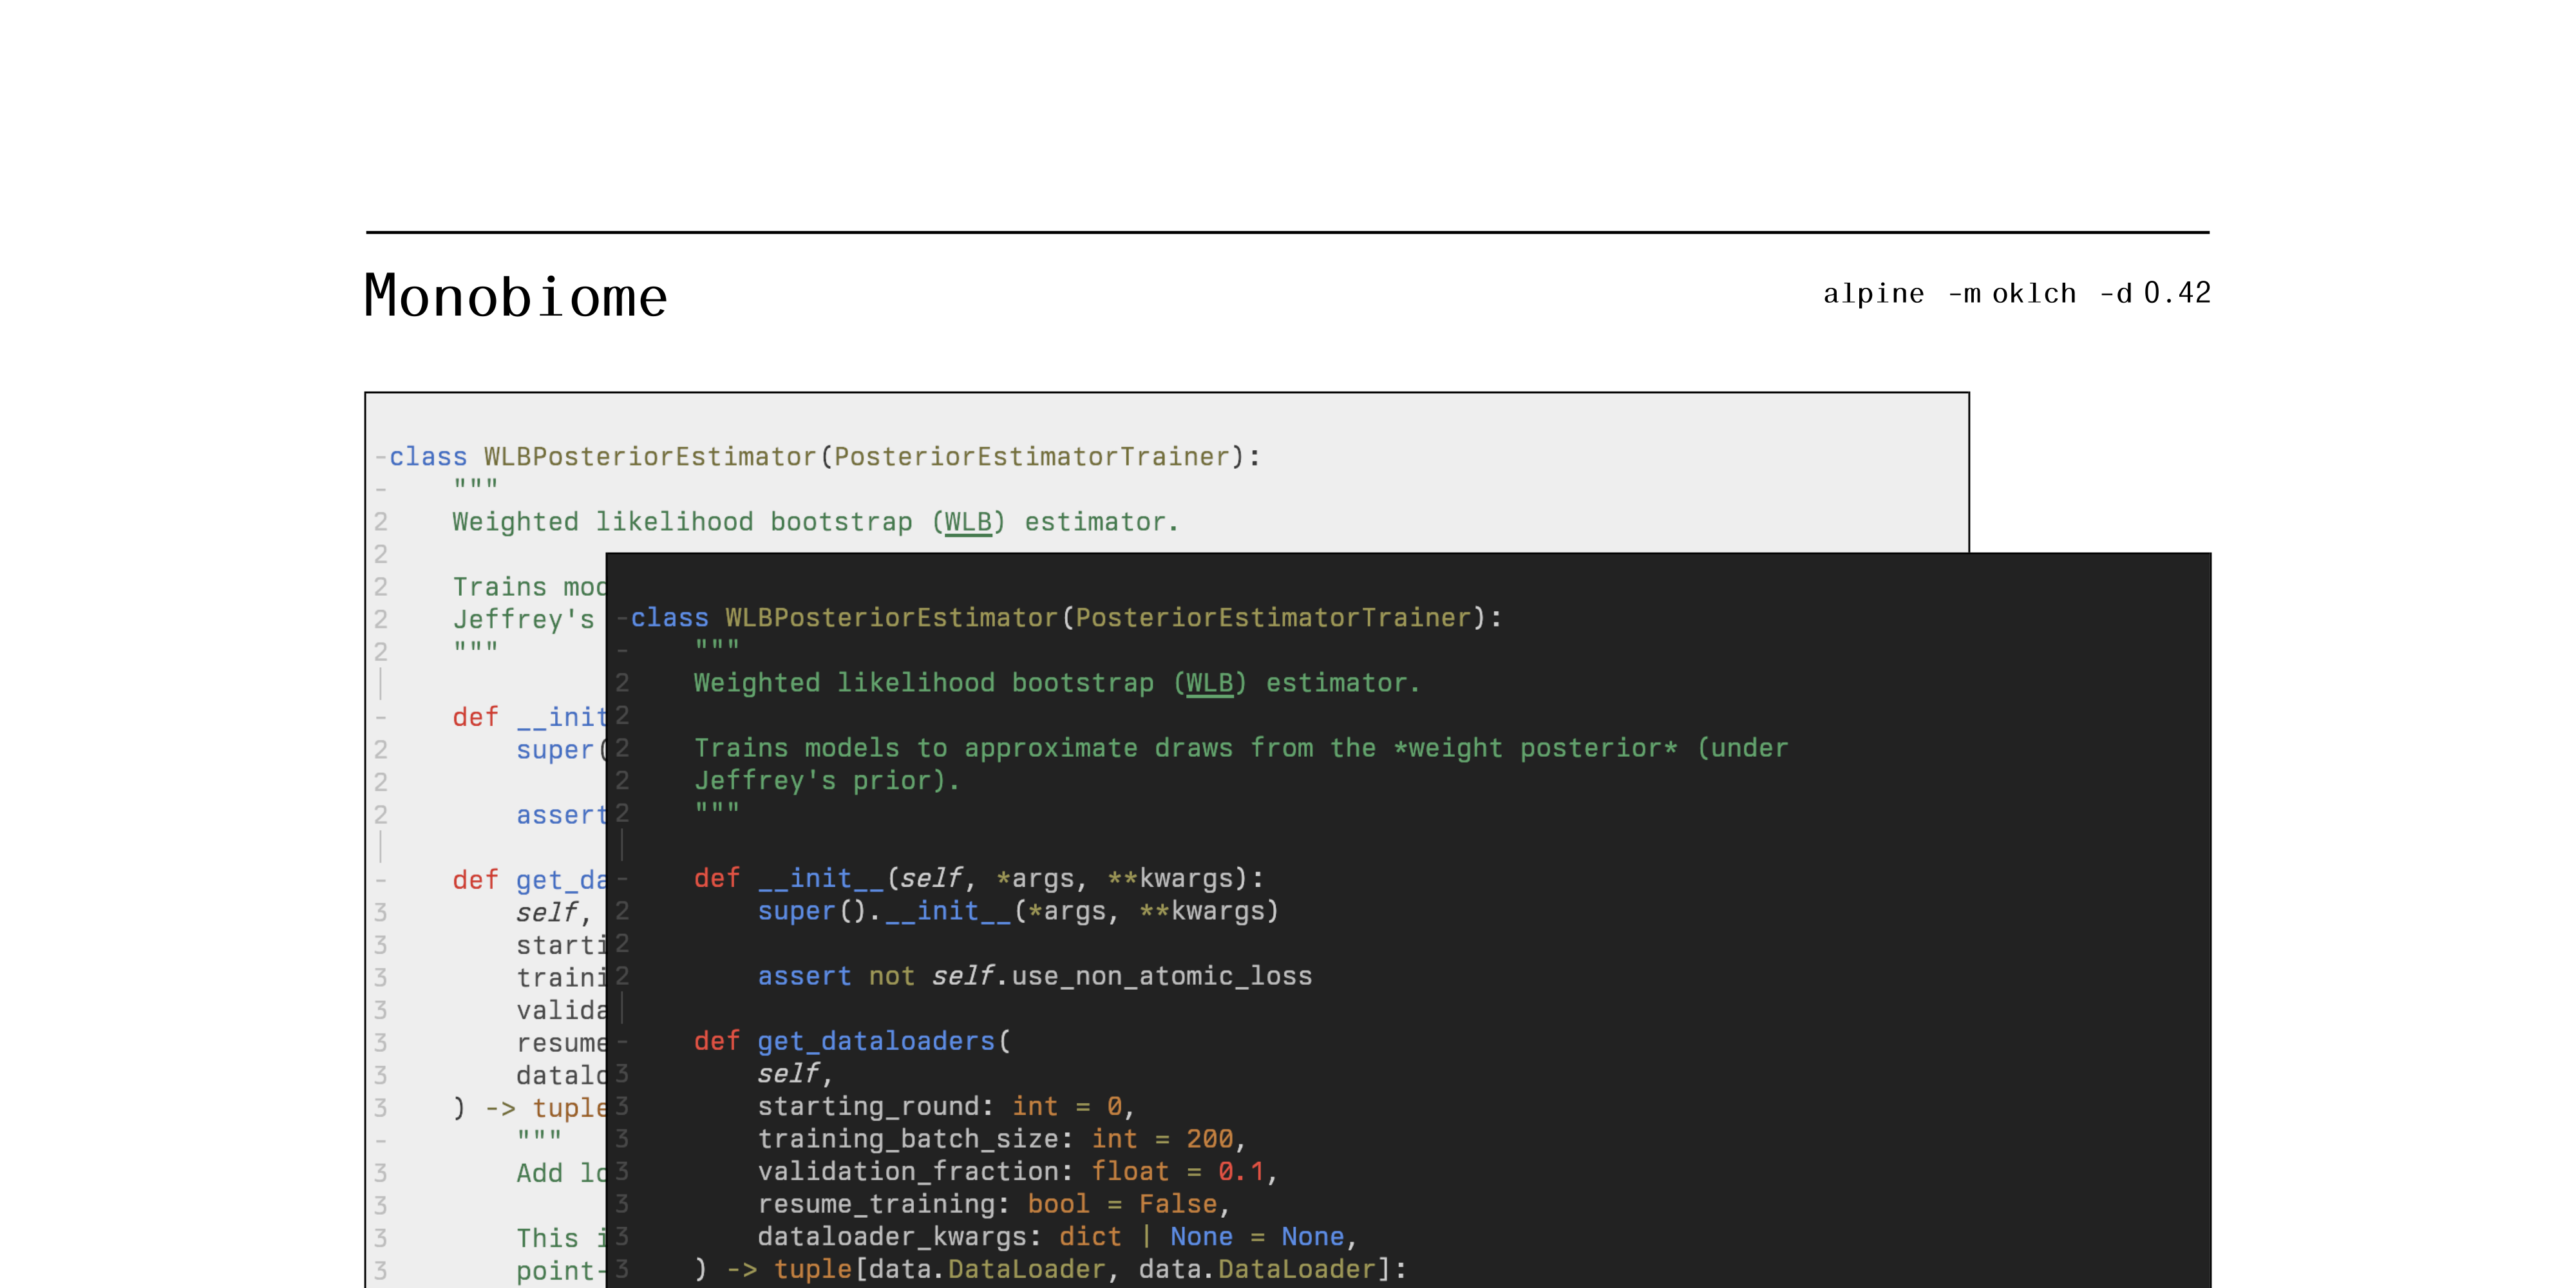Click the assert keyword in dark preview
The width and height of the screenshot is (2576, 1288).
click(x=804, y=976)
